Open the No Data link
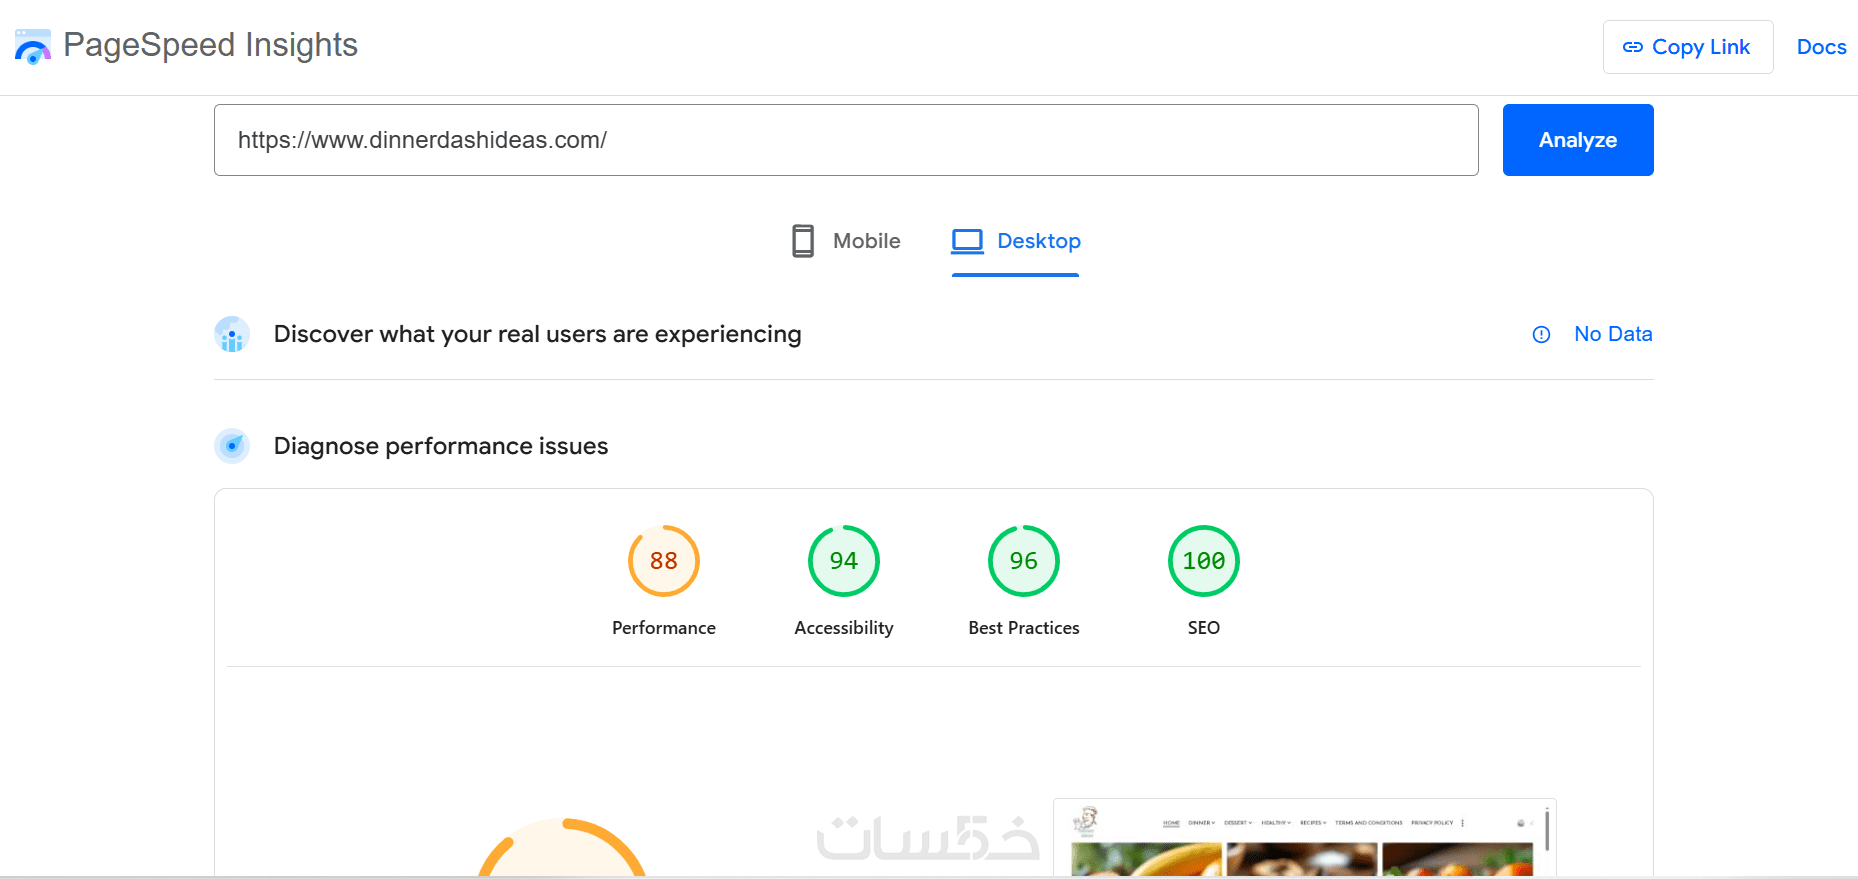This screenshot has height=879, width=1858. (x=1613, y=334)
